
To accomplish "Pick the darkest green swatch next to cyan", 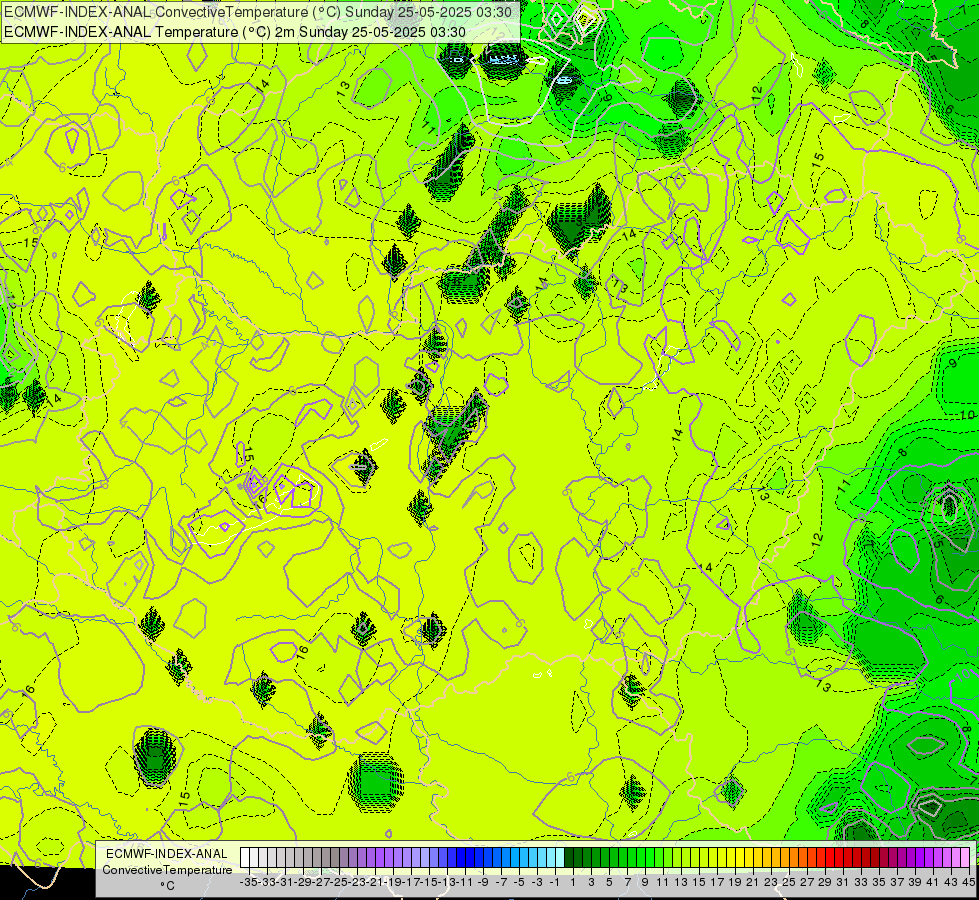I will tap(569, 857).
